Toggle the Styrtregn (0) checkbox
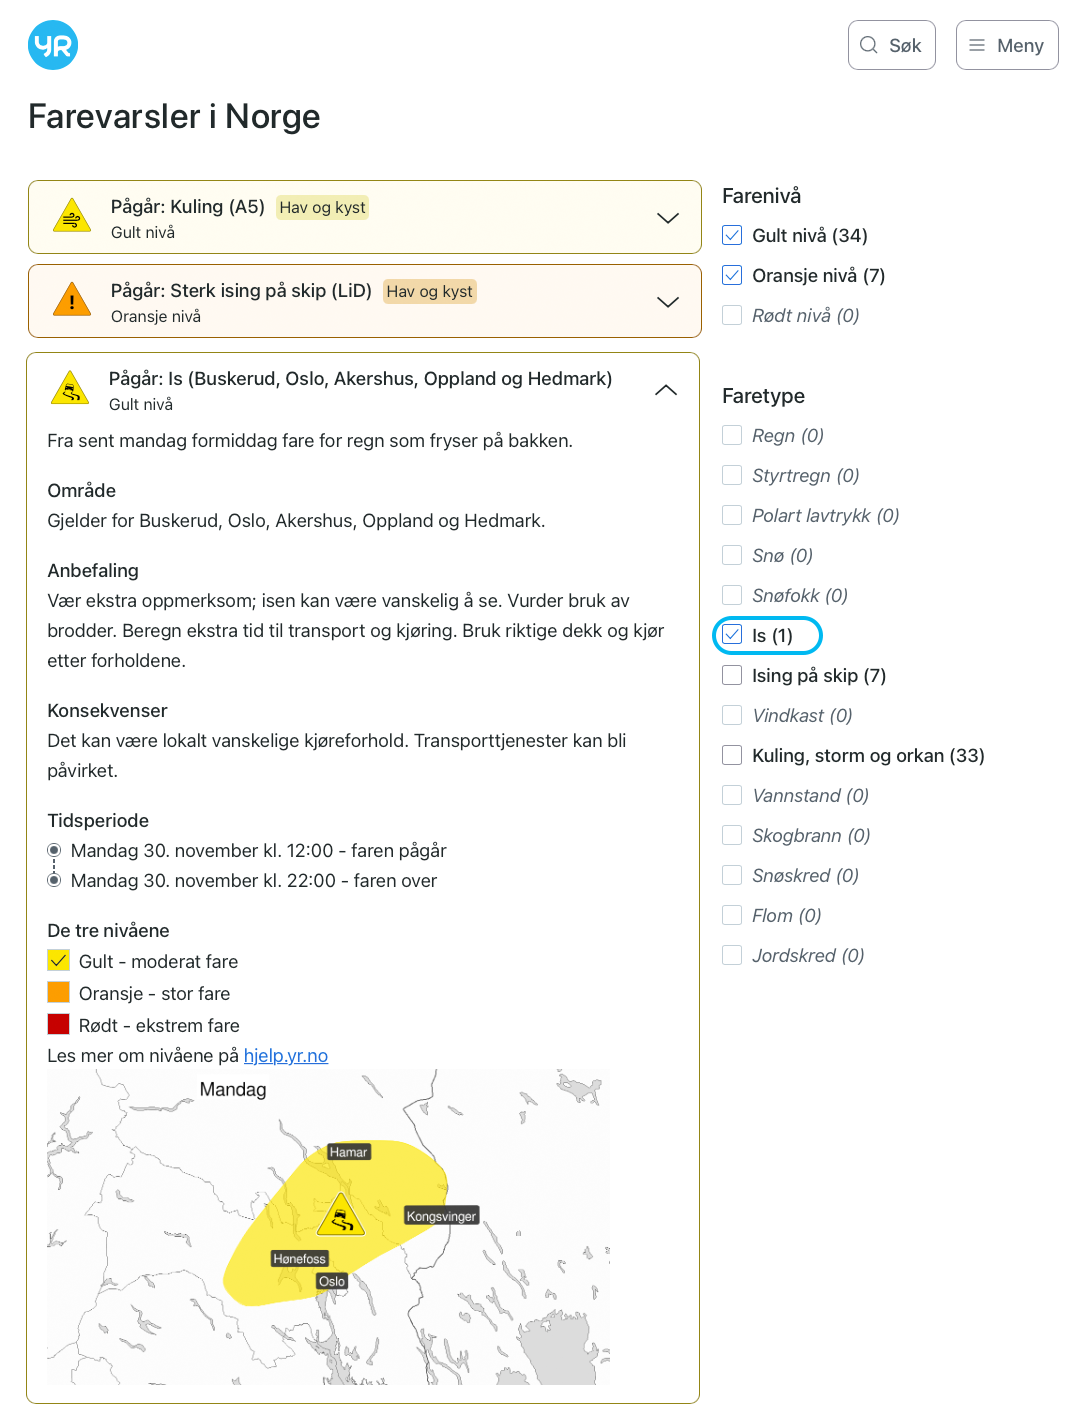This screenshot has width=1077, height=1406. (732, 475)
